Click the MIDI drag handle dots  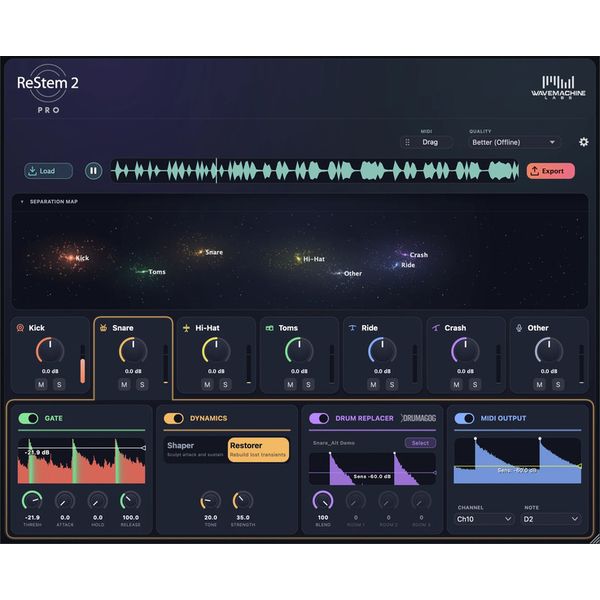[408, 142]
